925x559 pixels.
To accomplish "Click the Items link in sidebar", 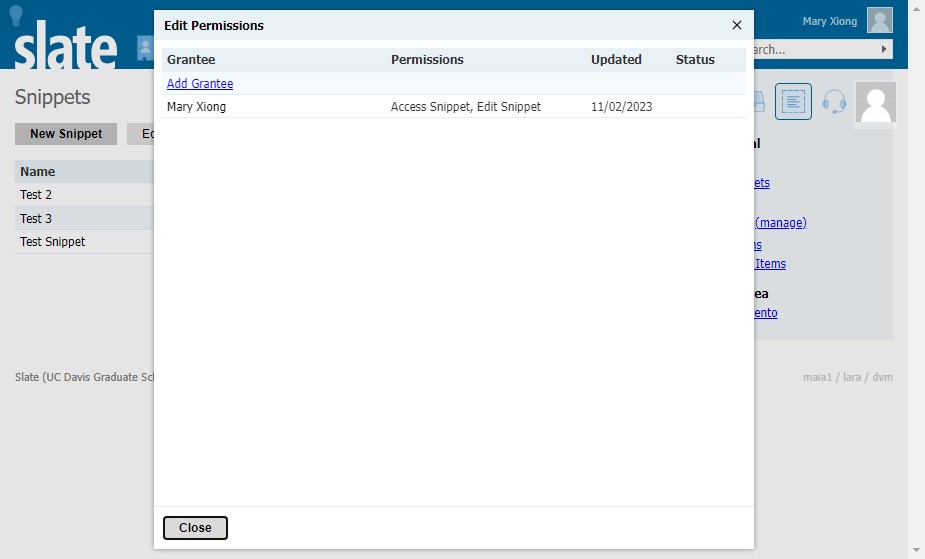I will (770, 264).
